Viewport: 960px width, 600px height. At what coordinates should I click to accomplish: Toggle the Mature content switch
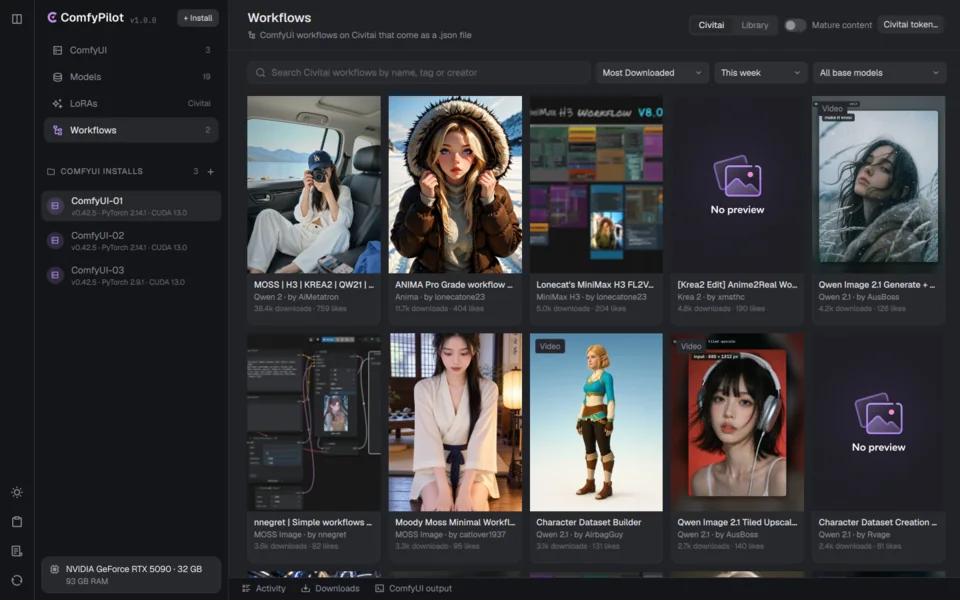point(795,25)
